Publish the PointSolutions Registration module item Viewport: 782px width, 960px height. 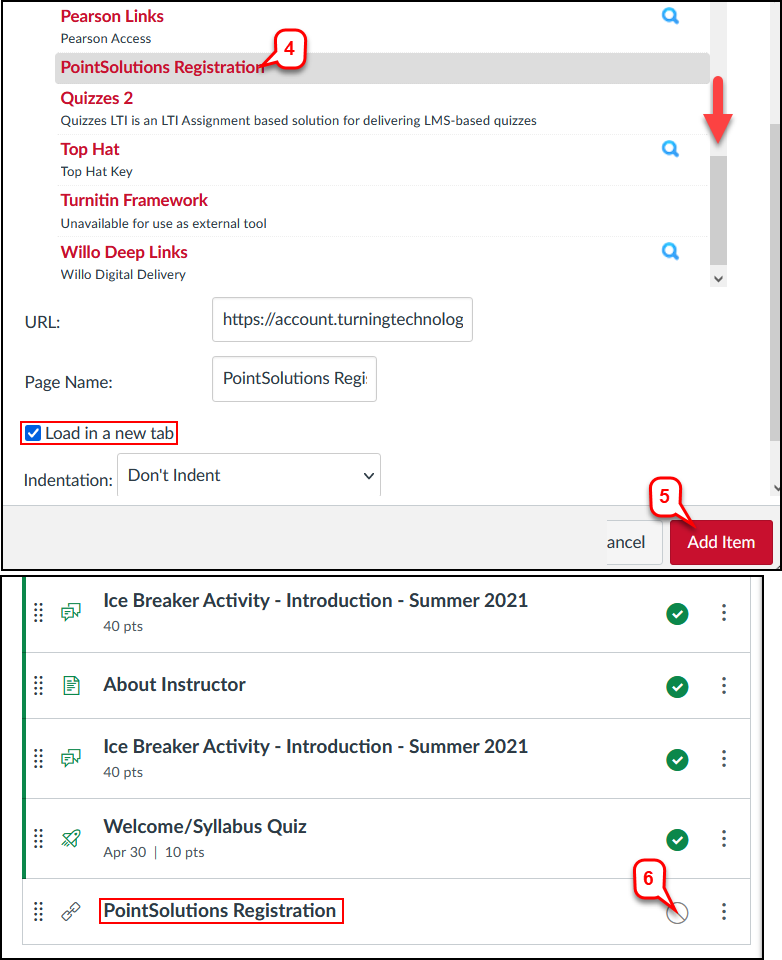point(677,912)
